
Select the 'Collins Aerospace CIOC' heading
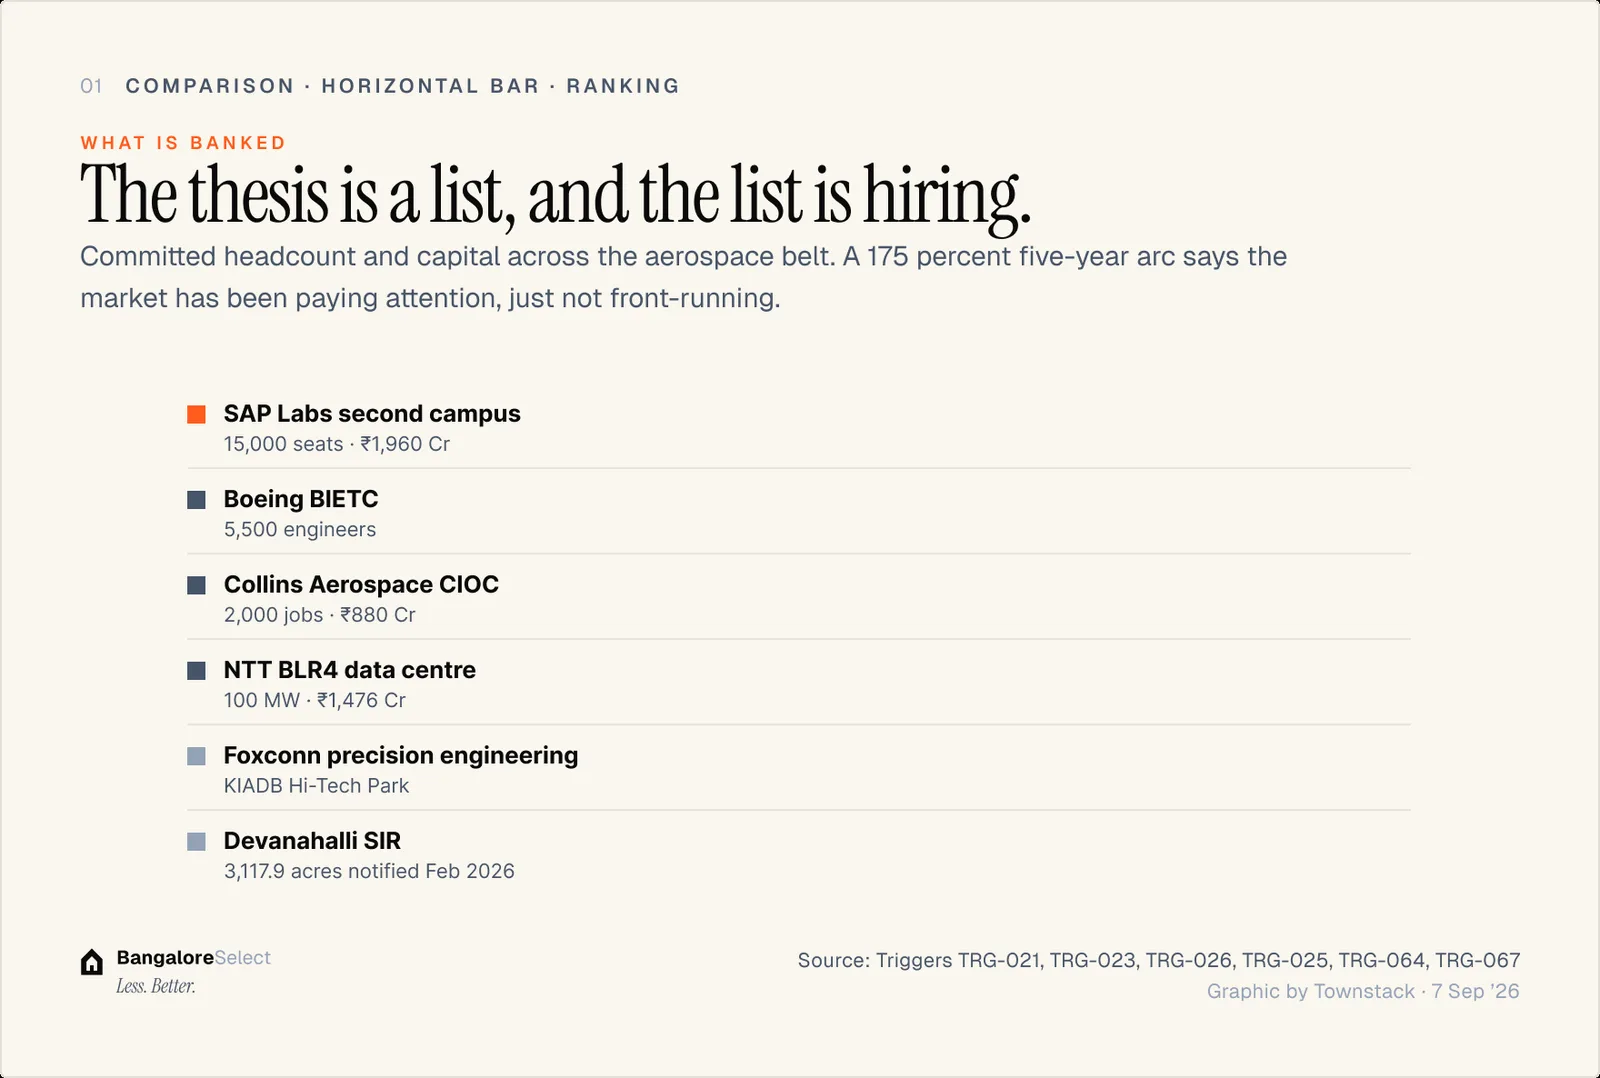click(x=361, y=585)
